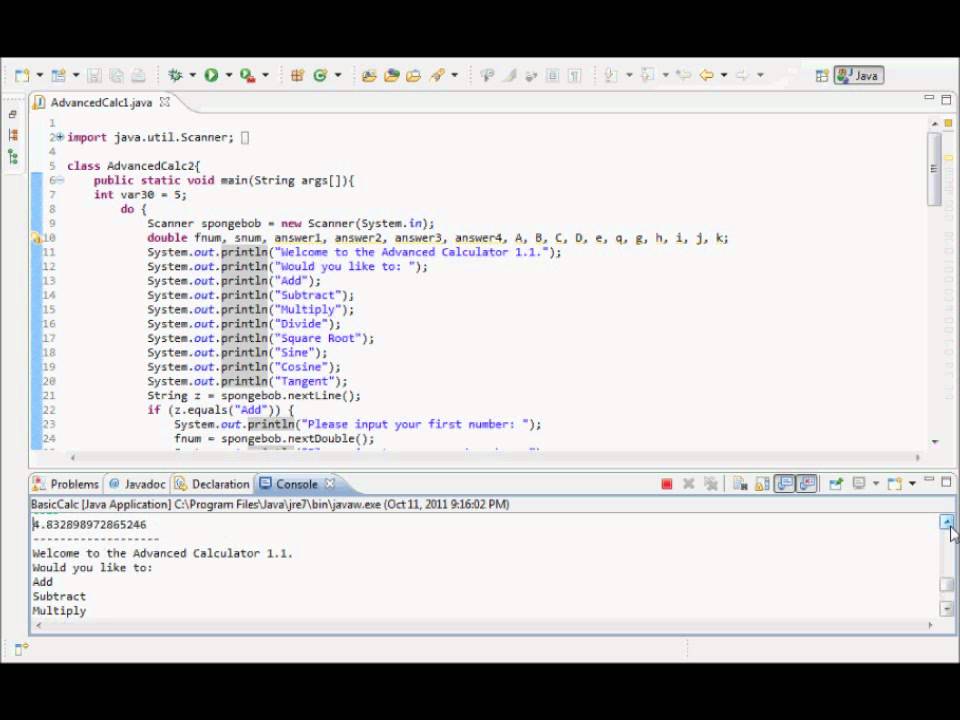Close the Console view tab
This screenshot has height=720, width=960.
click(330, 484)
